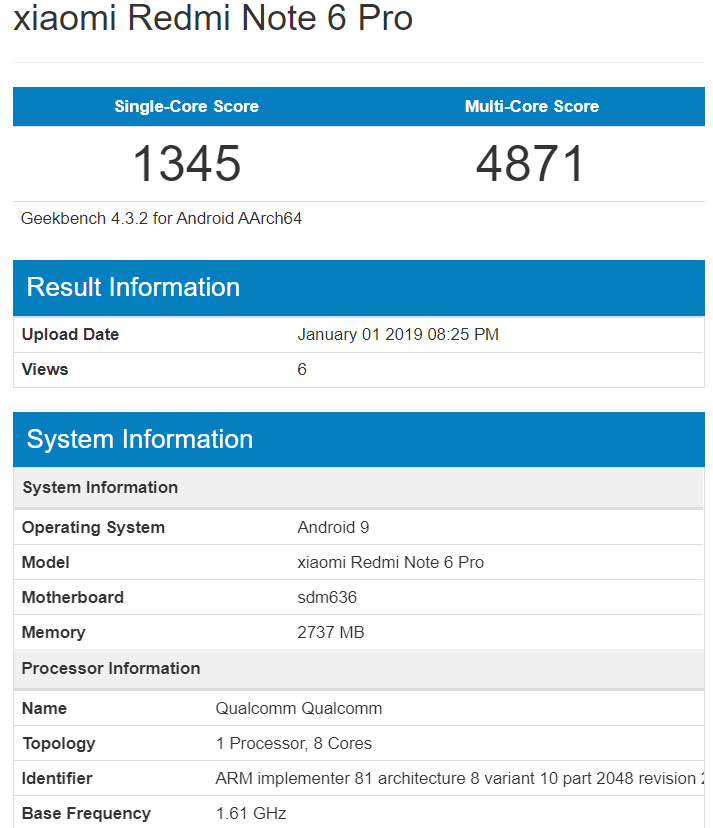The image size is (713, 828).
Task: Click the gray System Information subheader row
Action: point(359,487)
